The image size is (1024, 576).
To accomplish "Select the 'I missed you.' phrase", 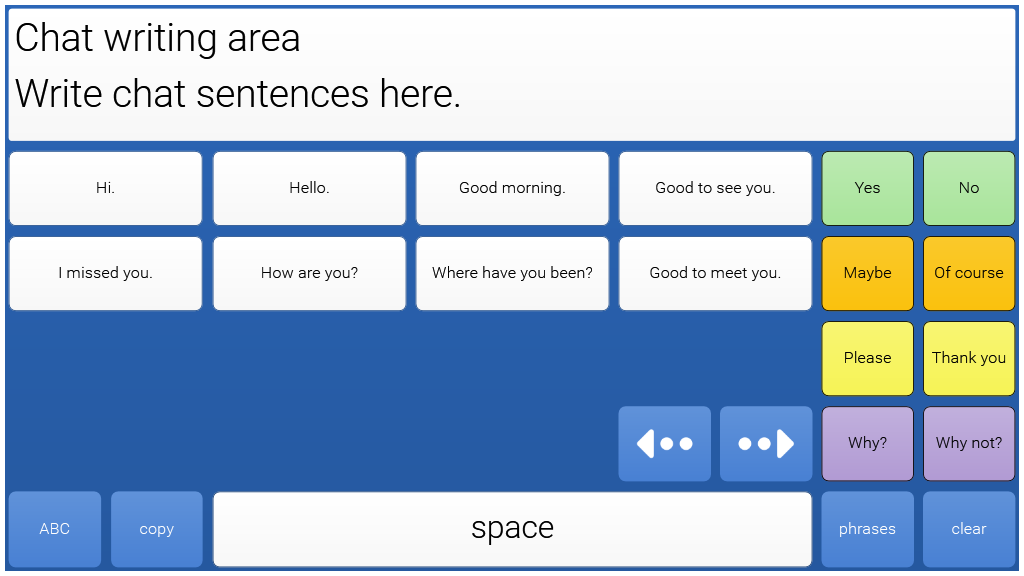I will [105, 273].
